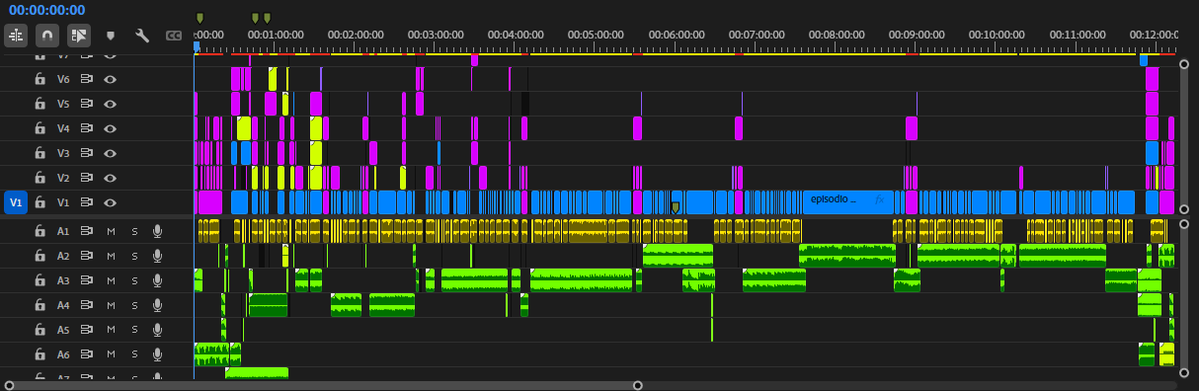Enable voice-over record on A1

click(x=158, y=230)
